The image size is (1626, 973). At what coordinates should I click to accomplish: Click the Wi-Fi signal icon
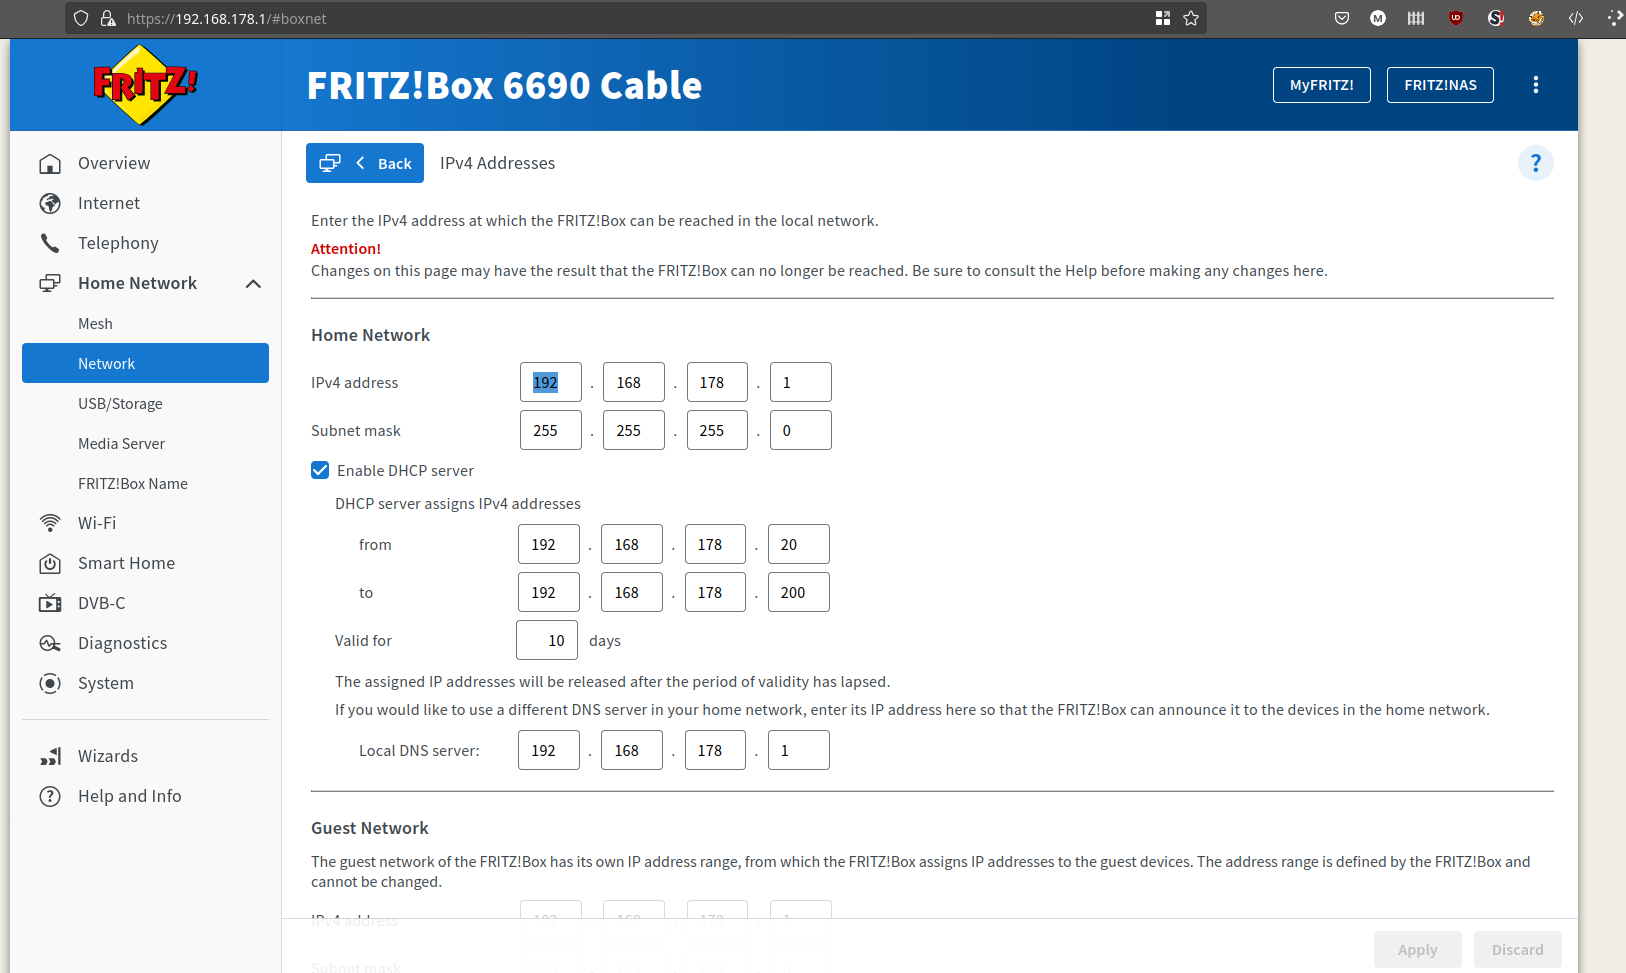pos(50,523)
